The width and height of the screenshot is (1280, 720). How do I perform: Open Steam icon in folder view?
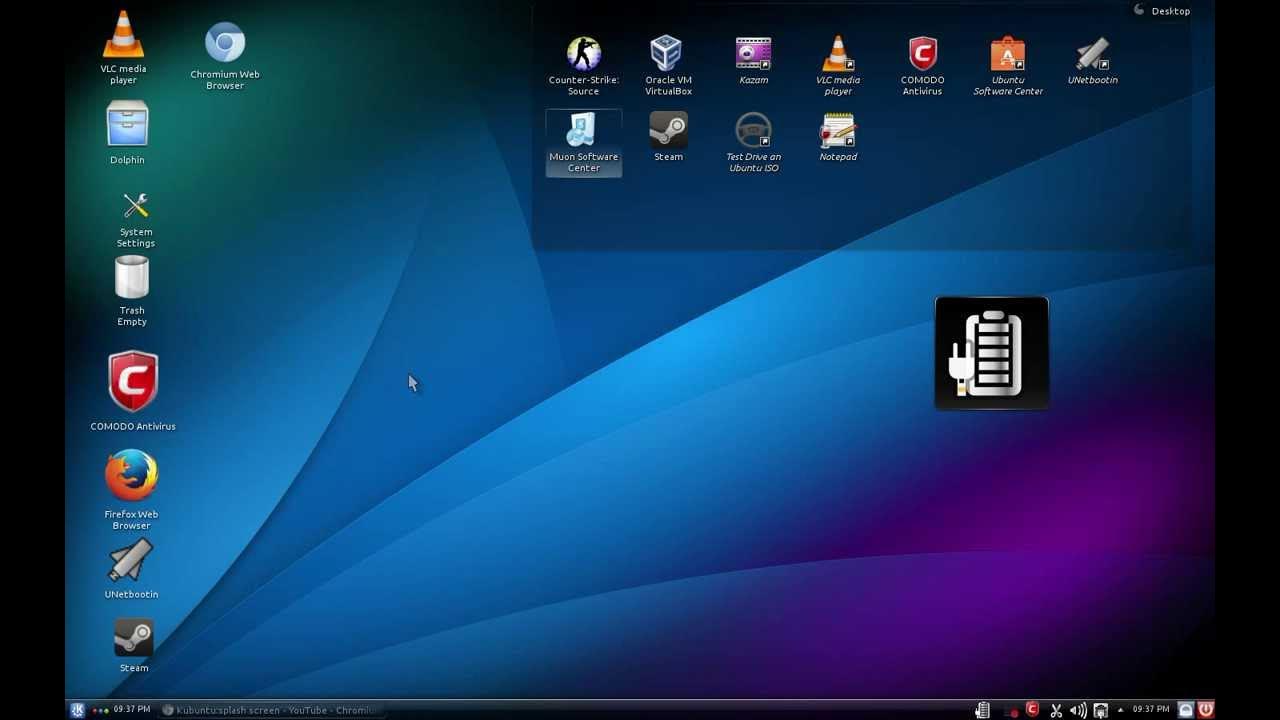(x=668, y=137)
